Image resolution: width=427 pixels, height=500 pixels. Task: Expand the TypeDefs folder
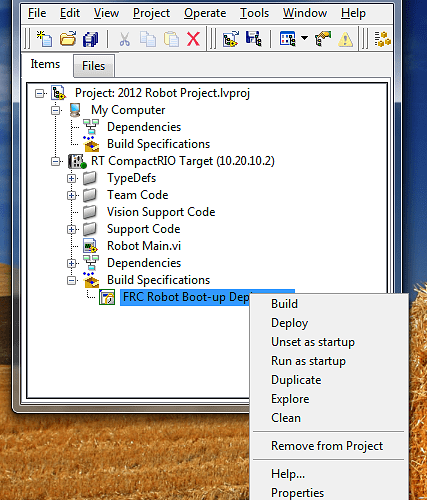click(x=71, y=178)
